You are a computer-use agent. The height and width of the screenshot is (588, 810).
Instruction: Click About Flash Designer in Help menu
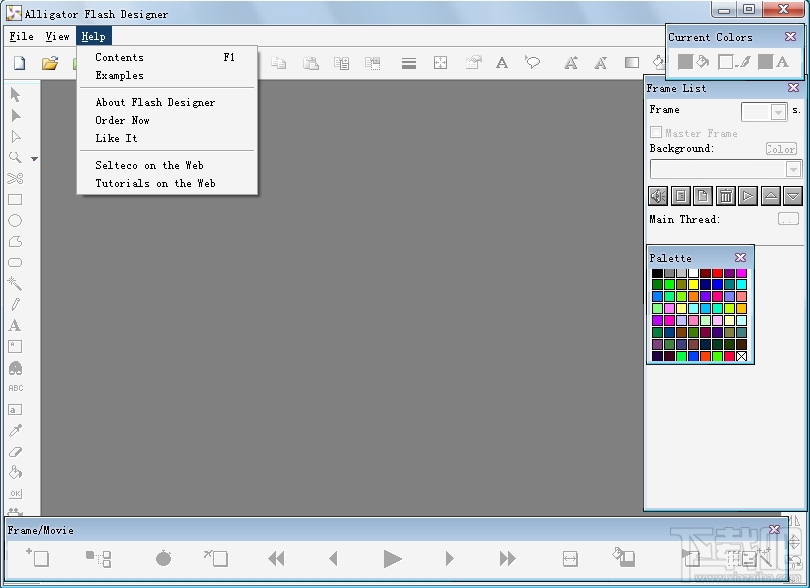click(x=155, y=101)
